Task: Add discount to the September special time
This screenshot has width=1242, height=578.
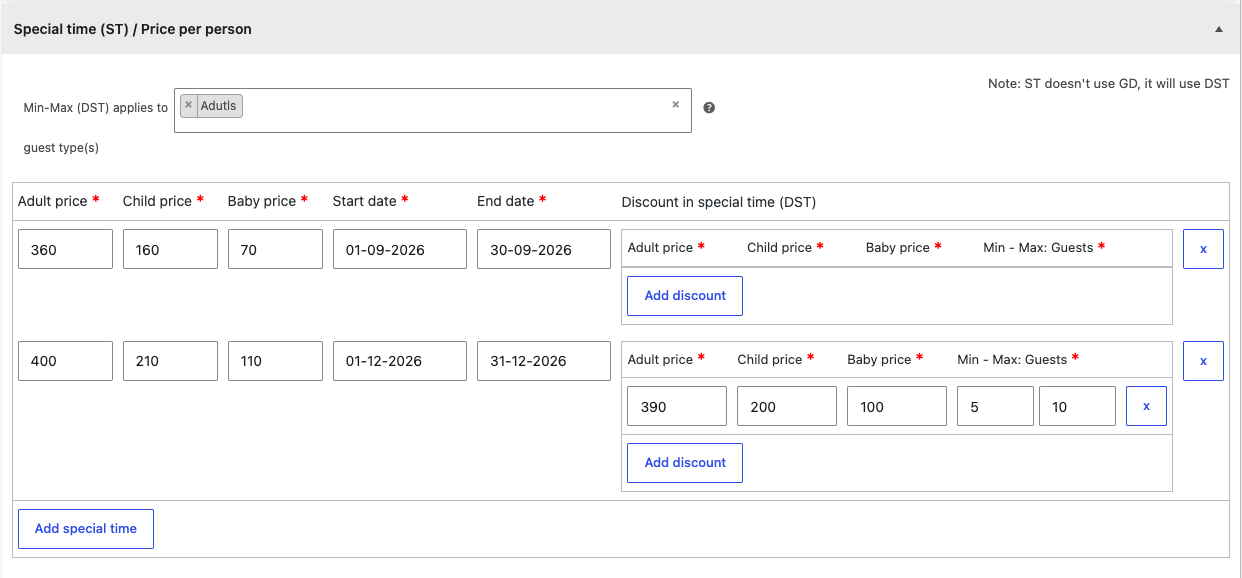Action: click(685, 296)
